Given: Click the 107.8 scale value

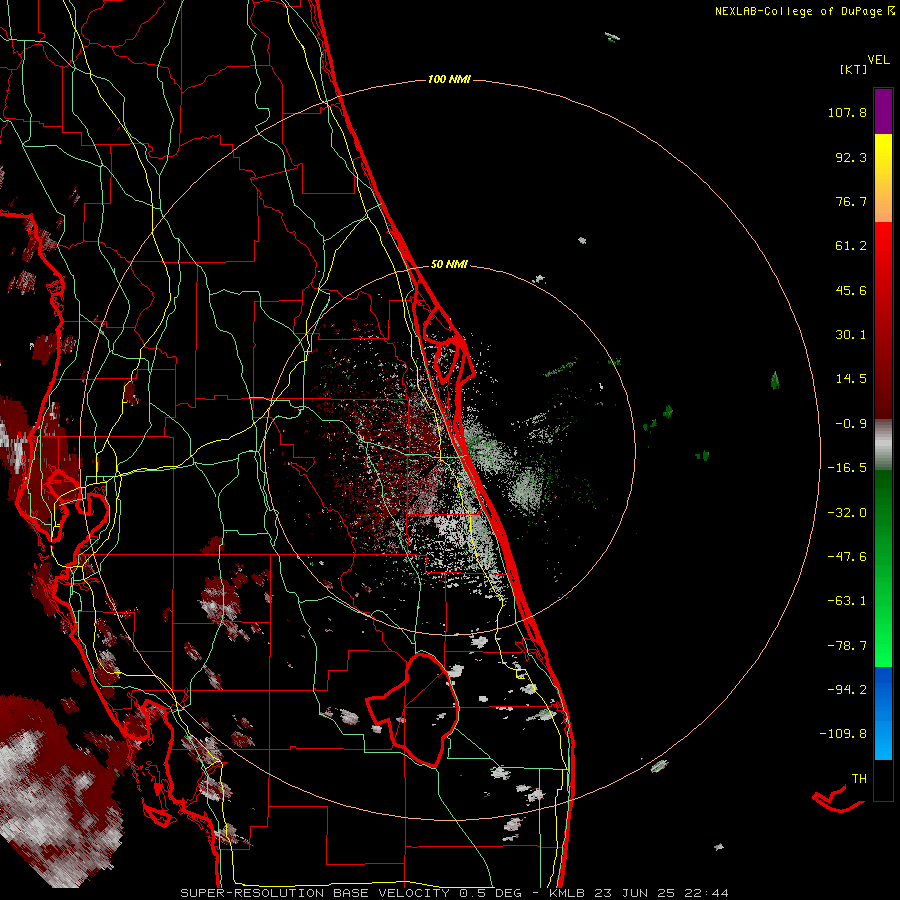Looking at the screenshot, I should tap(847, 112).
